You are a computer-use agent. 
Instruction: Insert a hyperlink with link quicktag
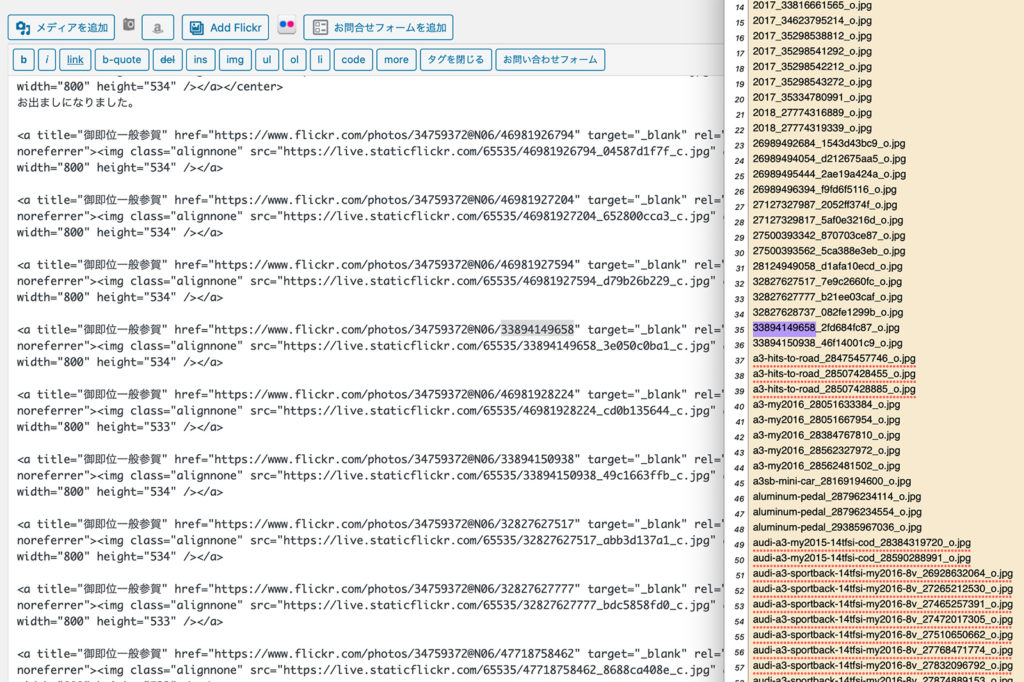tap(75, 60)
